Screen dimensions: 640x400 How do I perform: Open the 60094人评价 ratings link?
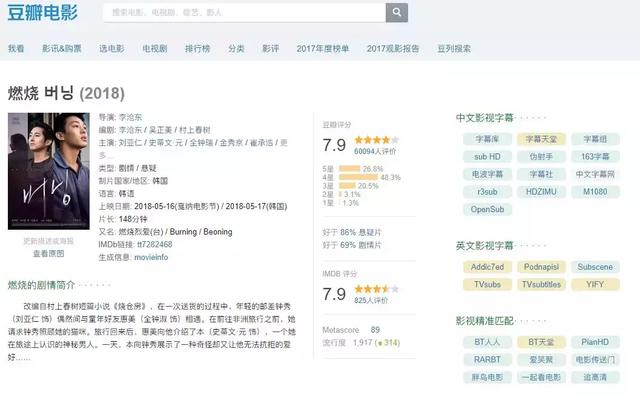click(x=375, y=151)
